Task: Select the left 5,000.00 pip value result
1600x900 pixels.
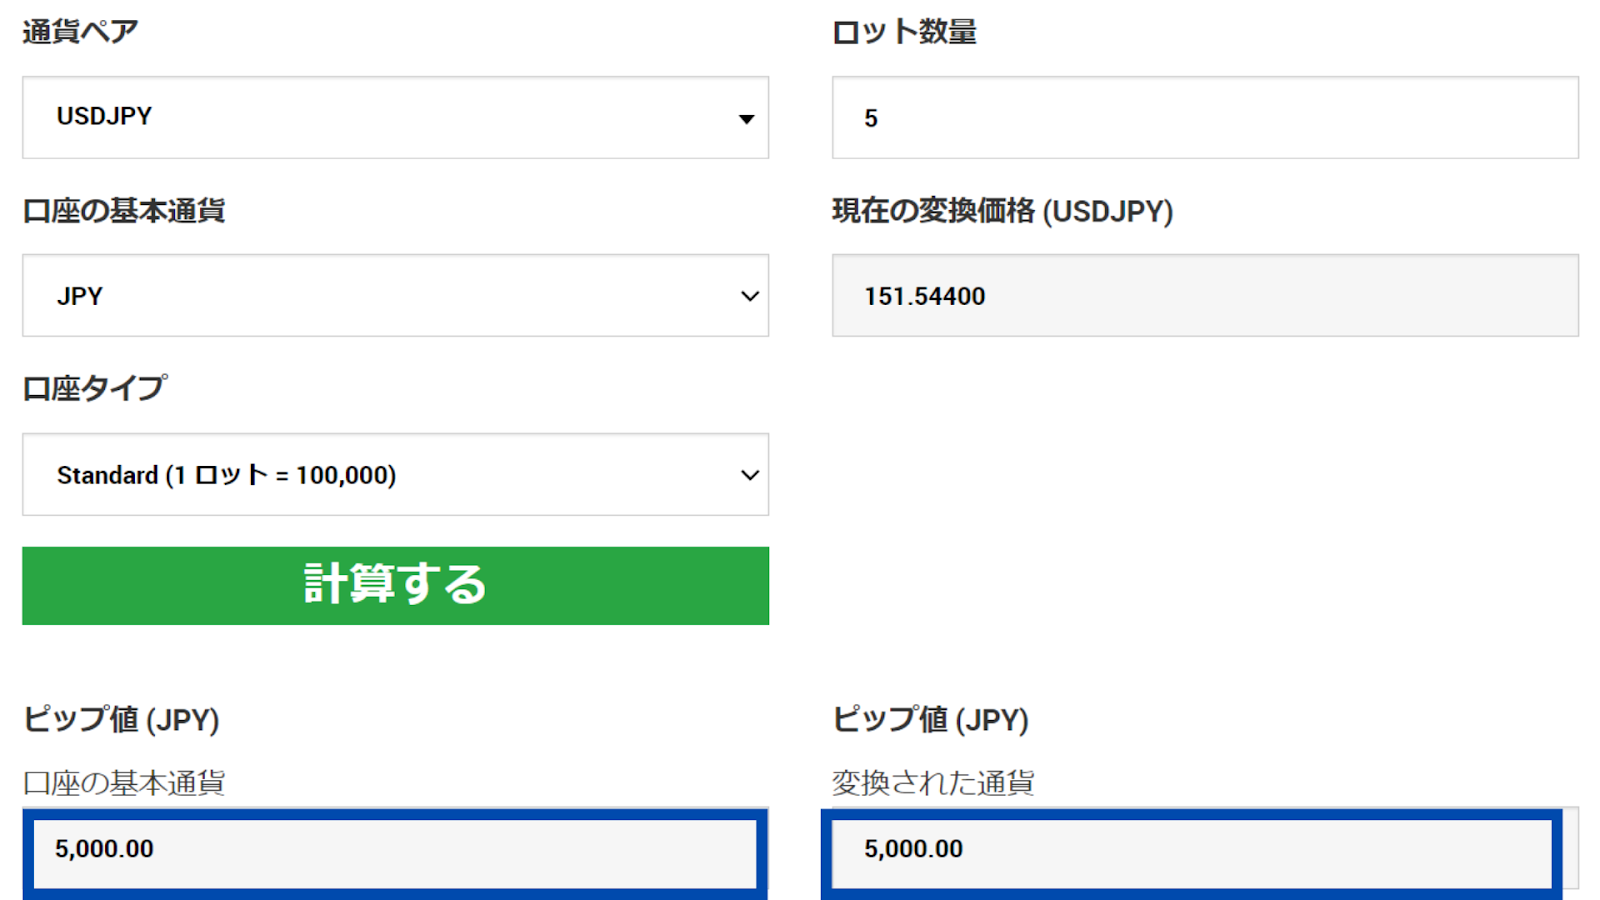Action: (395, 850)
